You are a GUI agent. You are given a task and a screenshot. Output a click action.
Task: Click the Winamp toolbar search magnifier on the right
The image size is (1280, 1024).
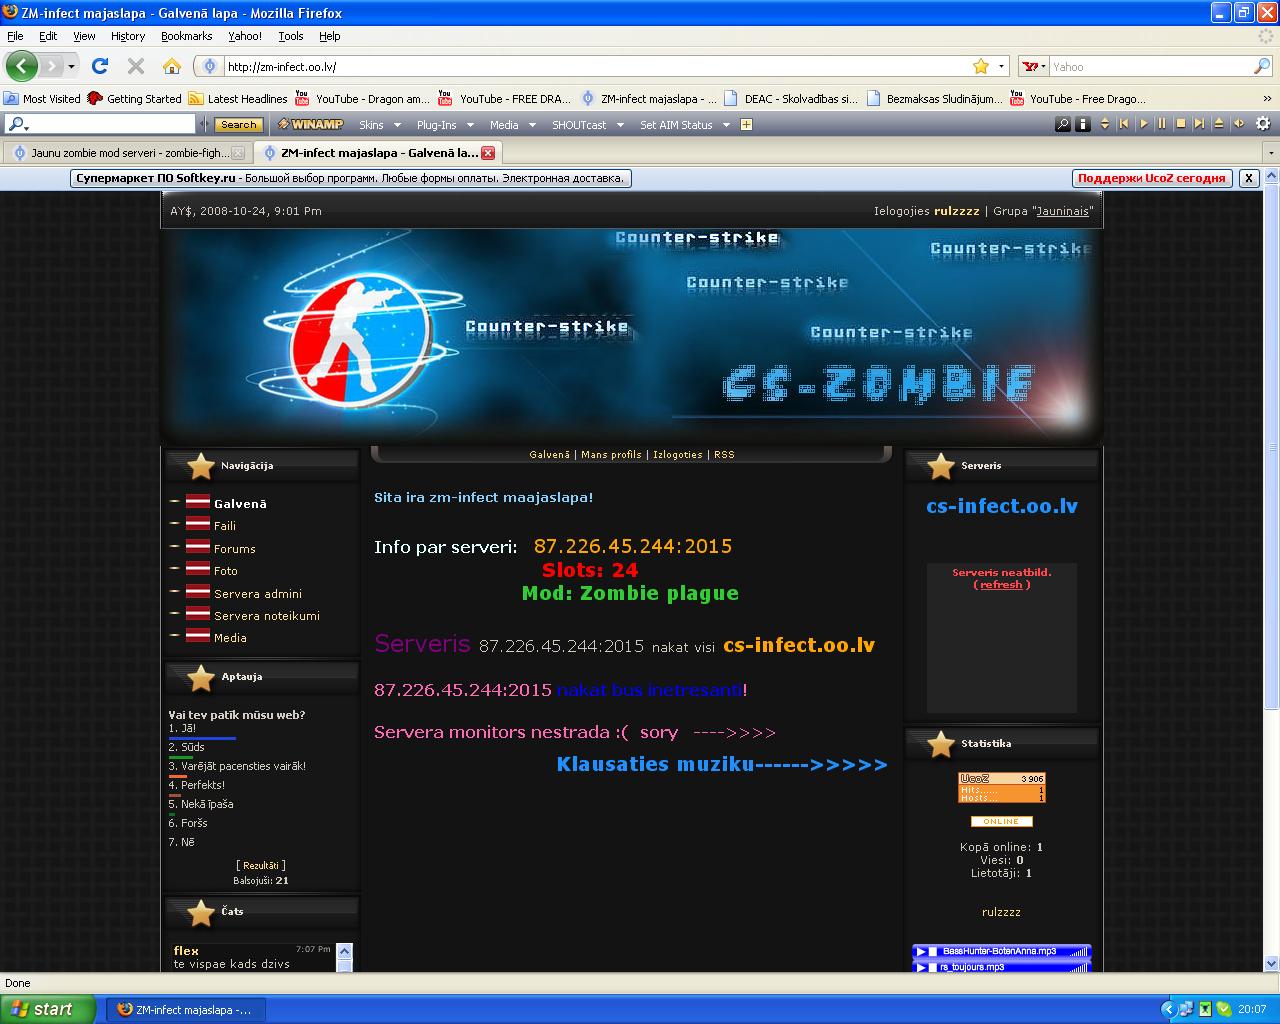[x=1063, y=125]
